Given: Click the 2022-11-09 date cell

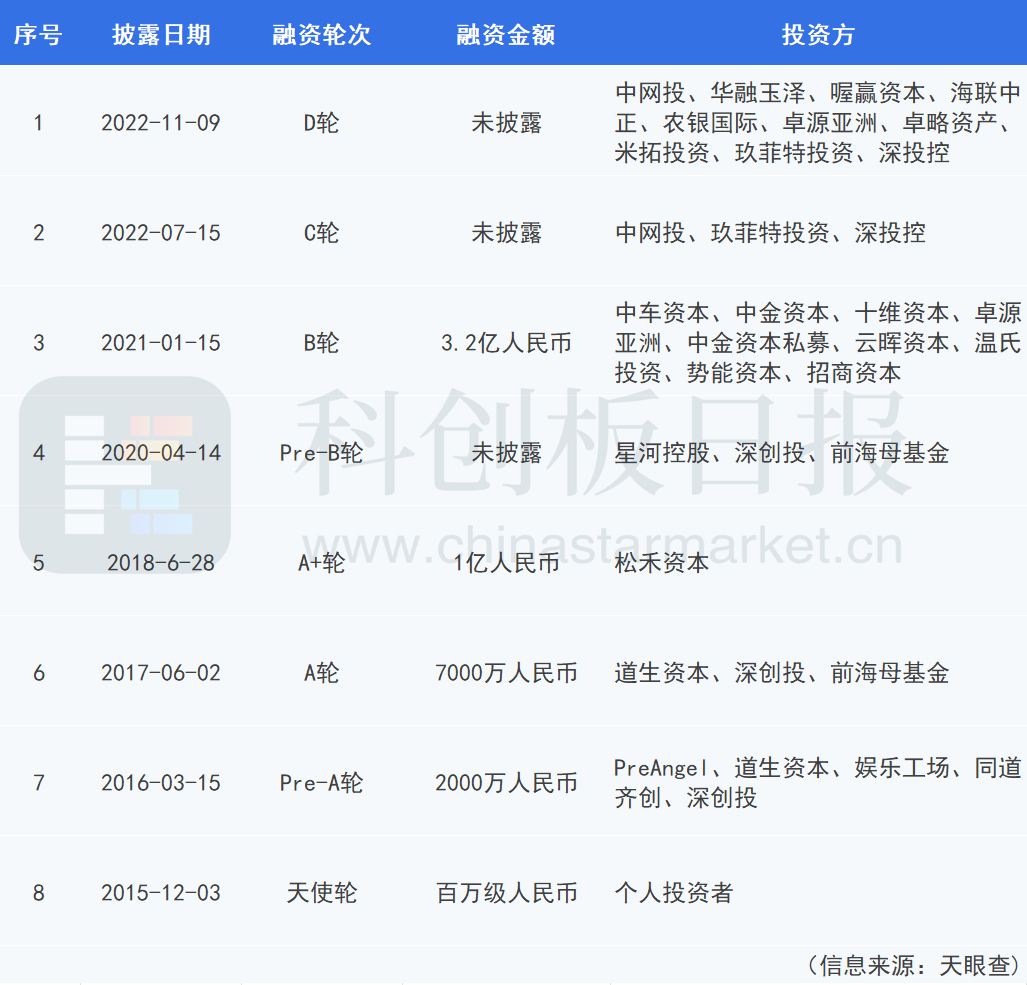Looking at the screenshot, I should click(161, 123).
